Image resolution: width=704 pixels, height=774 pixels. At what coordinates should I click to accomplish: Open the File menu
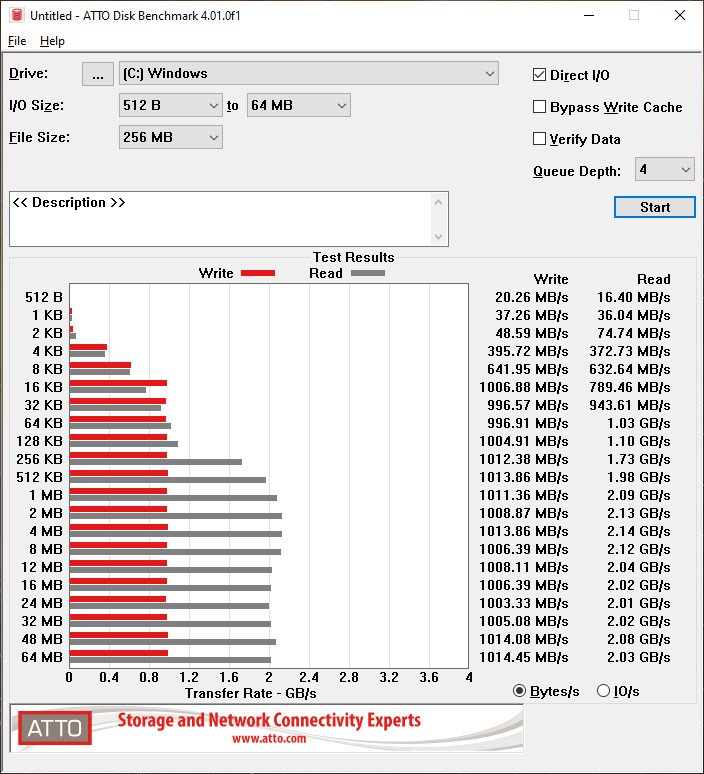tap(17, 41)
